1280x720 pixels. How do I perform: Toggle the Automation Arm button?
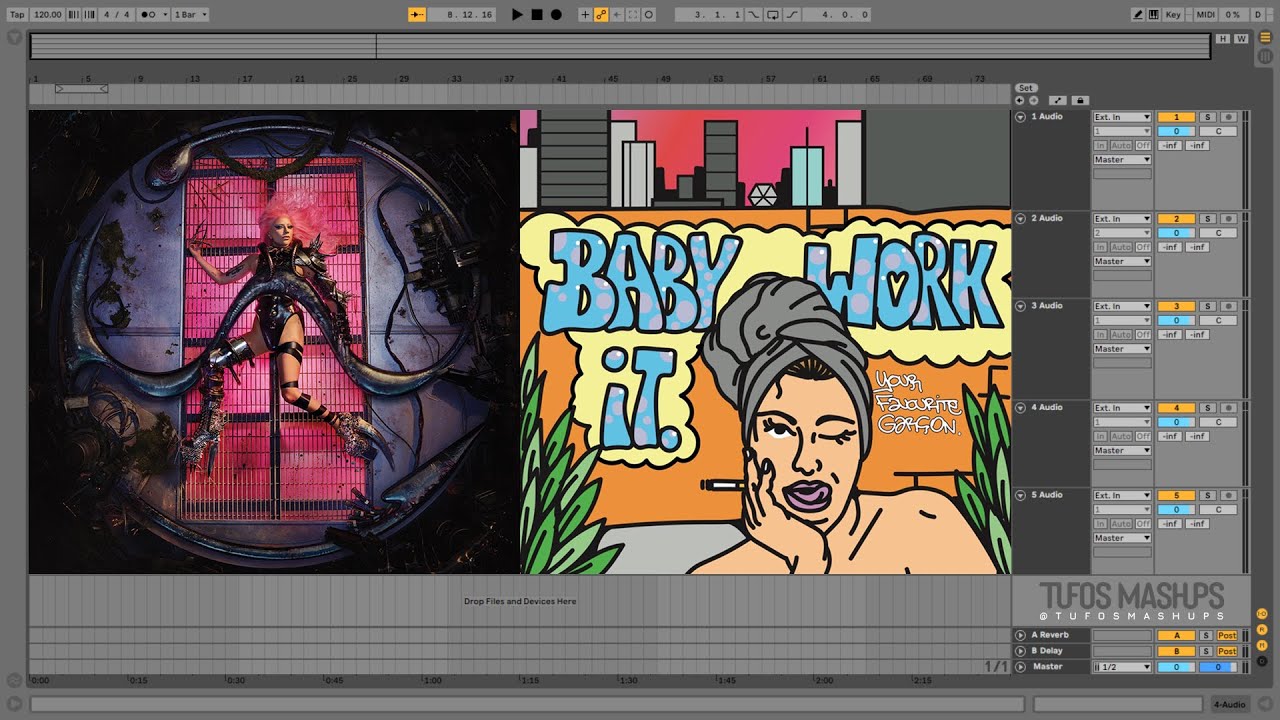(601, 15)
